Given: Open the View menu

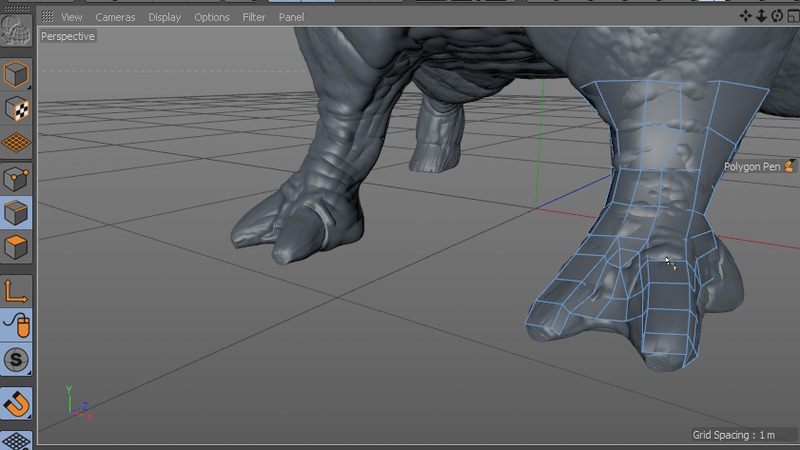Looking at the screenshot, I should pos(71,17).
